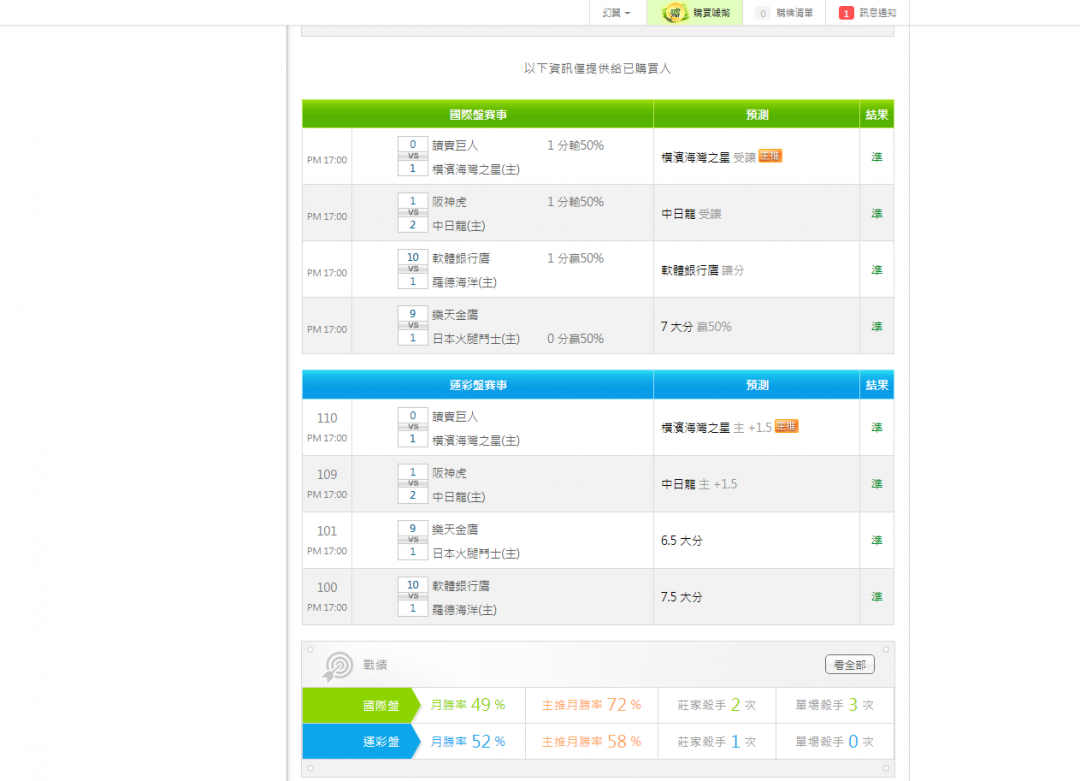The height and width of the screenshot is (781, 1080).
Task: Click the 1 分輸50% handicap beside 讀賣巨人
Action: [x=575, y=145]
